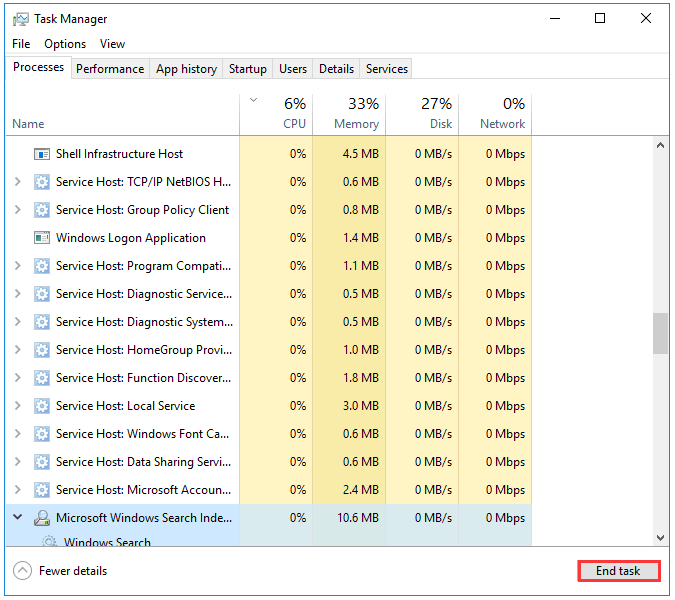
Task: Click the sort direction chevron above CPU
Action: coord(254,100)
